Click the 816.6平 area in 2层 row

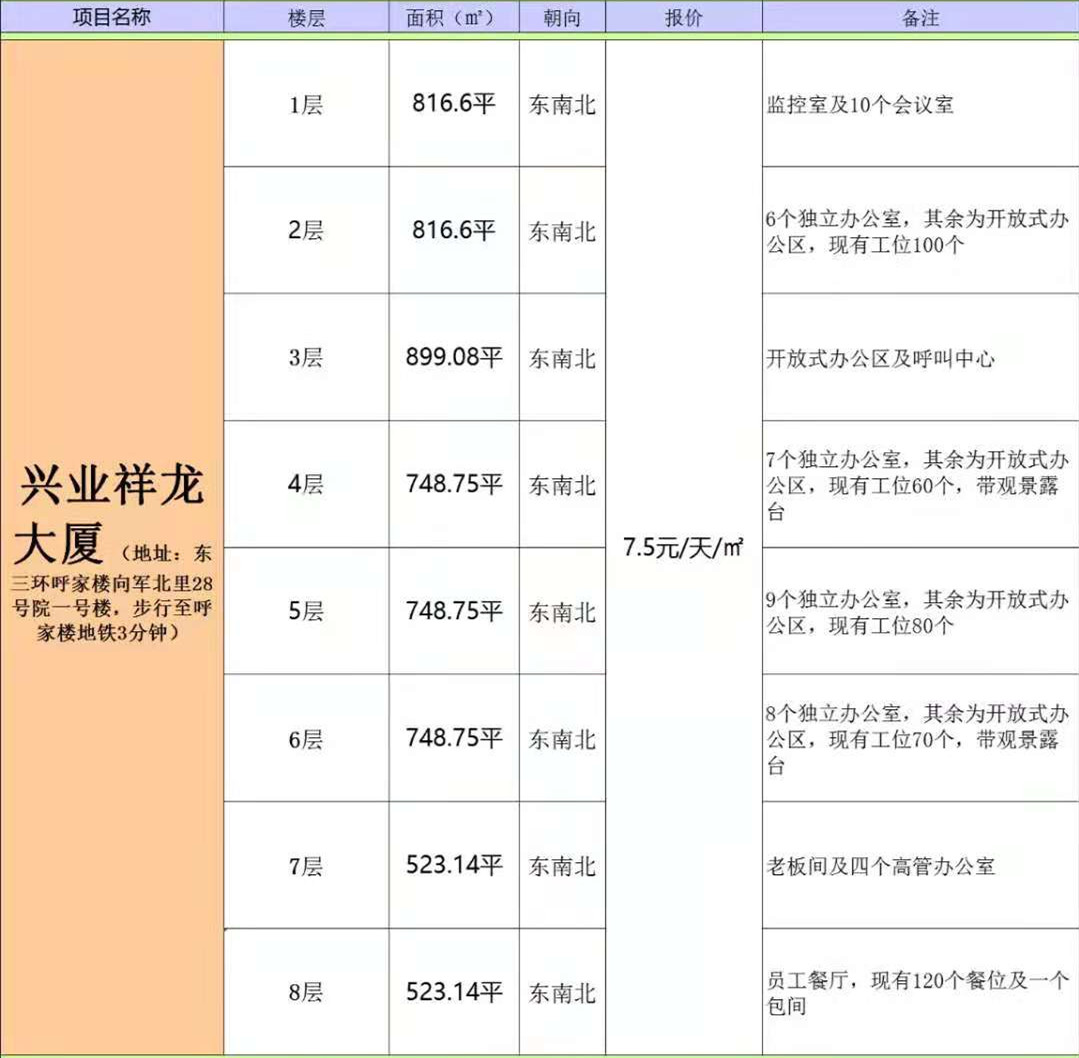pyautogui.click(x=453, y=231)
